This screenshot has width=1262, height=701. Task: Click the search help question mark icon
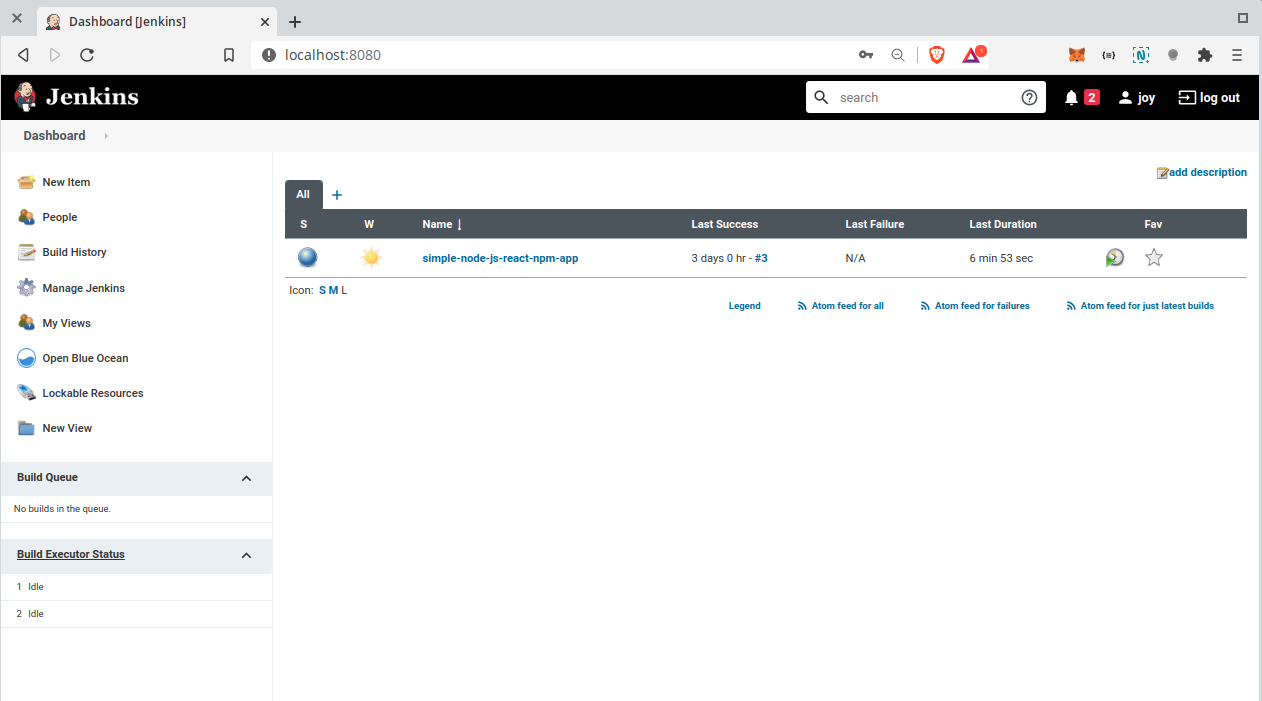(x=1029, y=97)
